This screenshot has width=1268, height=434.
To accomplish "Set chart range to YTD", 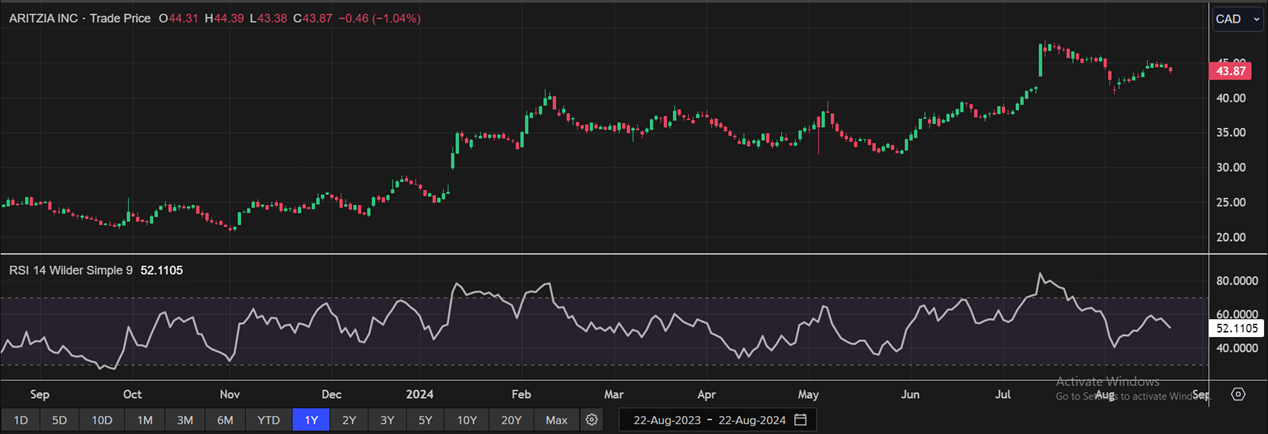I will [268, 420].
